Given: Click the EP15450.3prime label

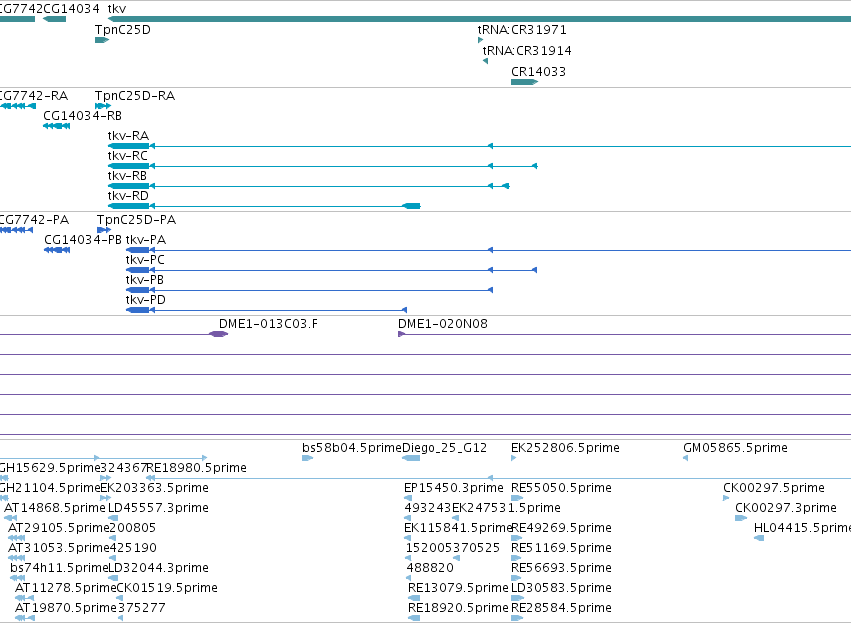Looking at the screenshot, I should pos(454,488).
